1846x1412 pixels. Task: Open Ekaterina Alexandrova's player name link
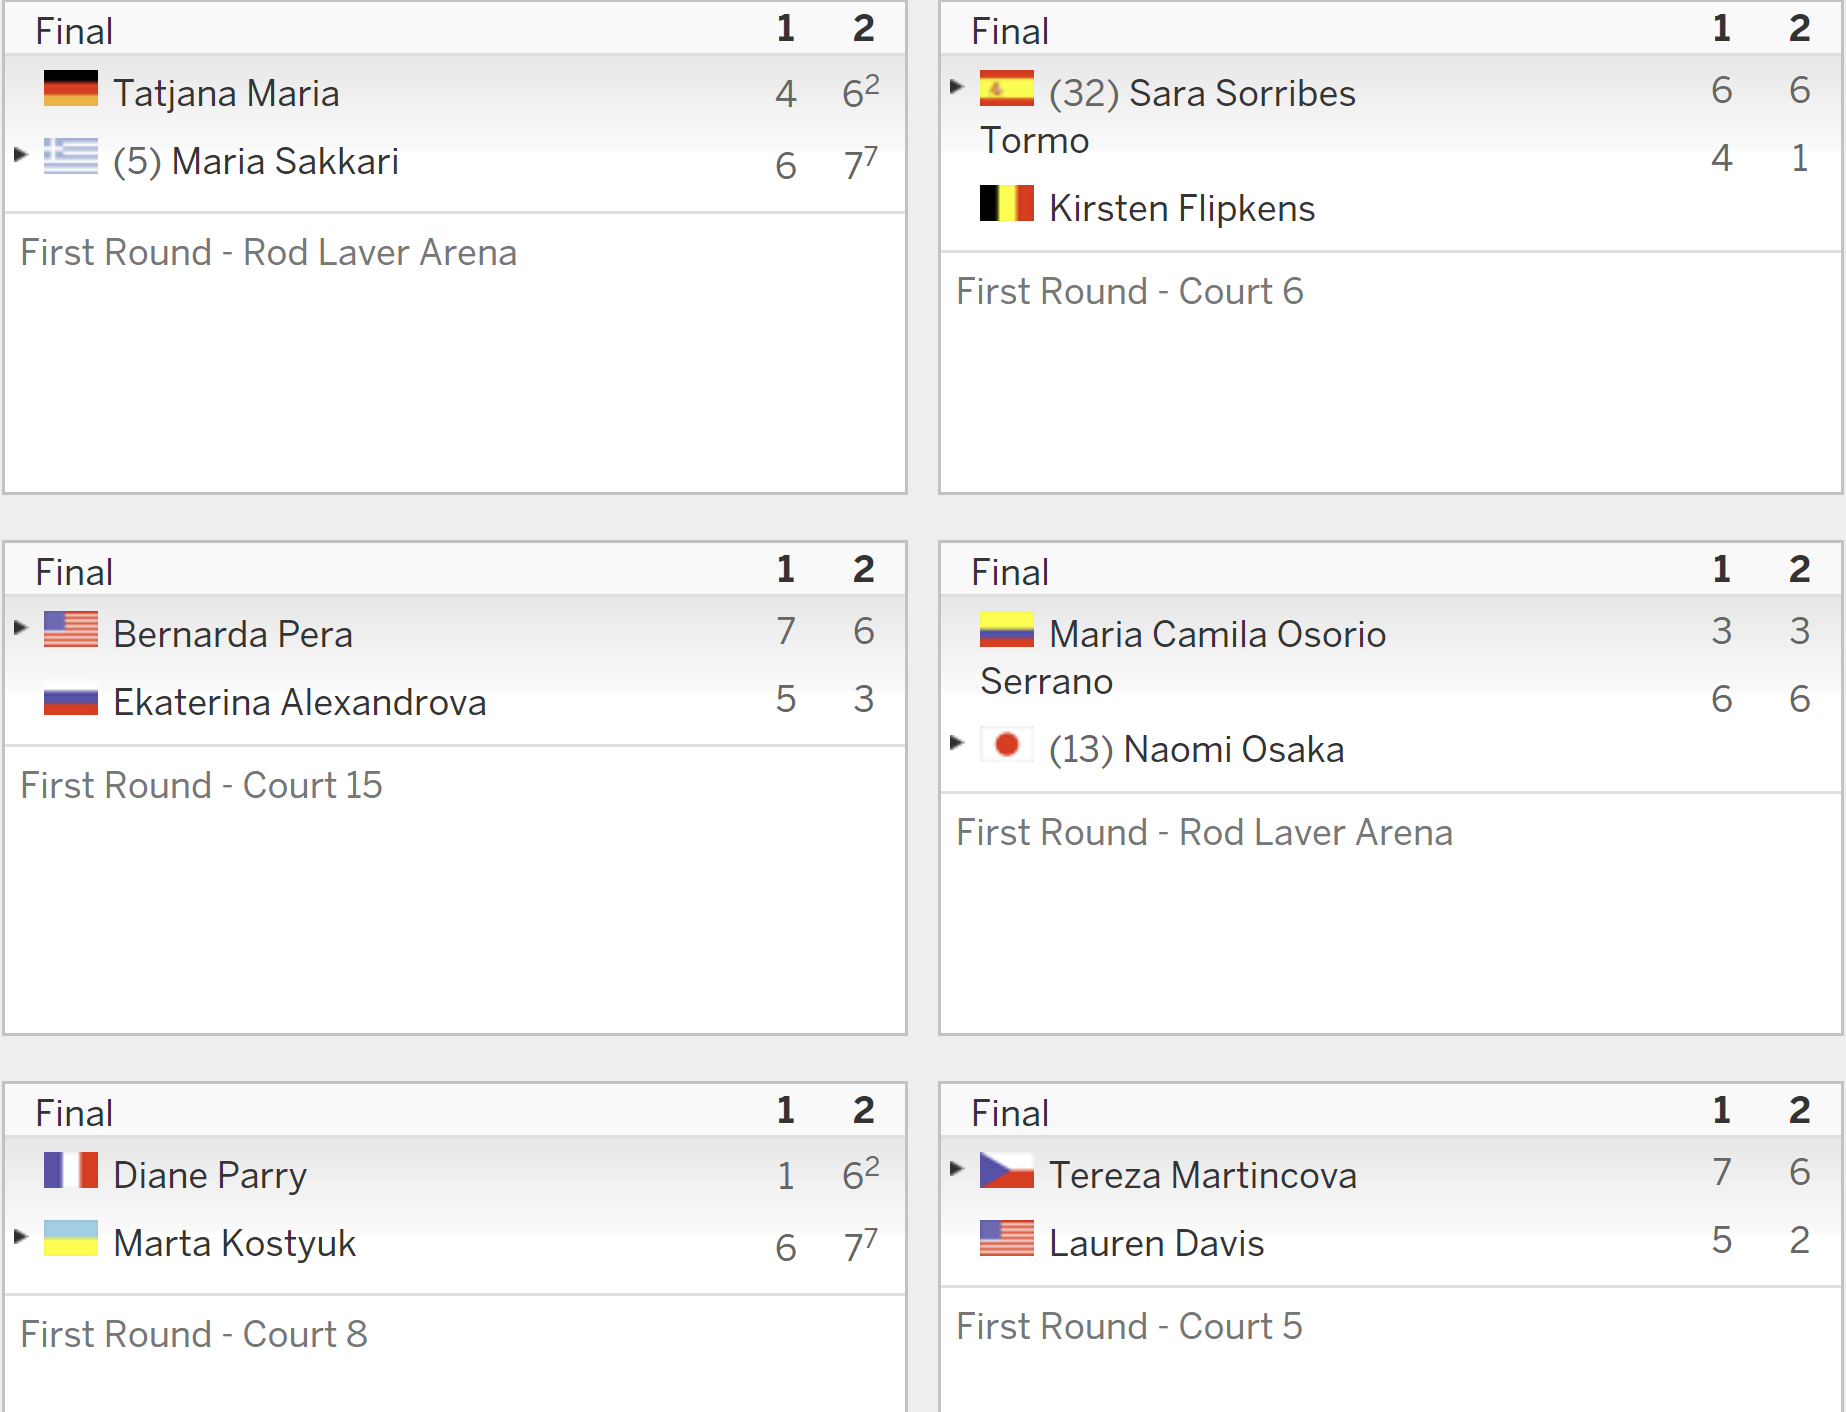[x=300, y=702]
